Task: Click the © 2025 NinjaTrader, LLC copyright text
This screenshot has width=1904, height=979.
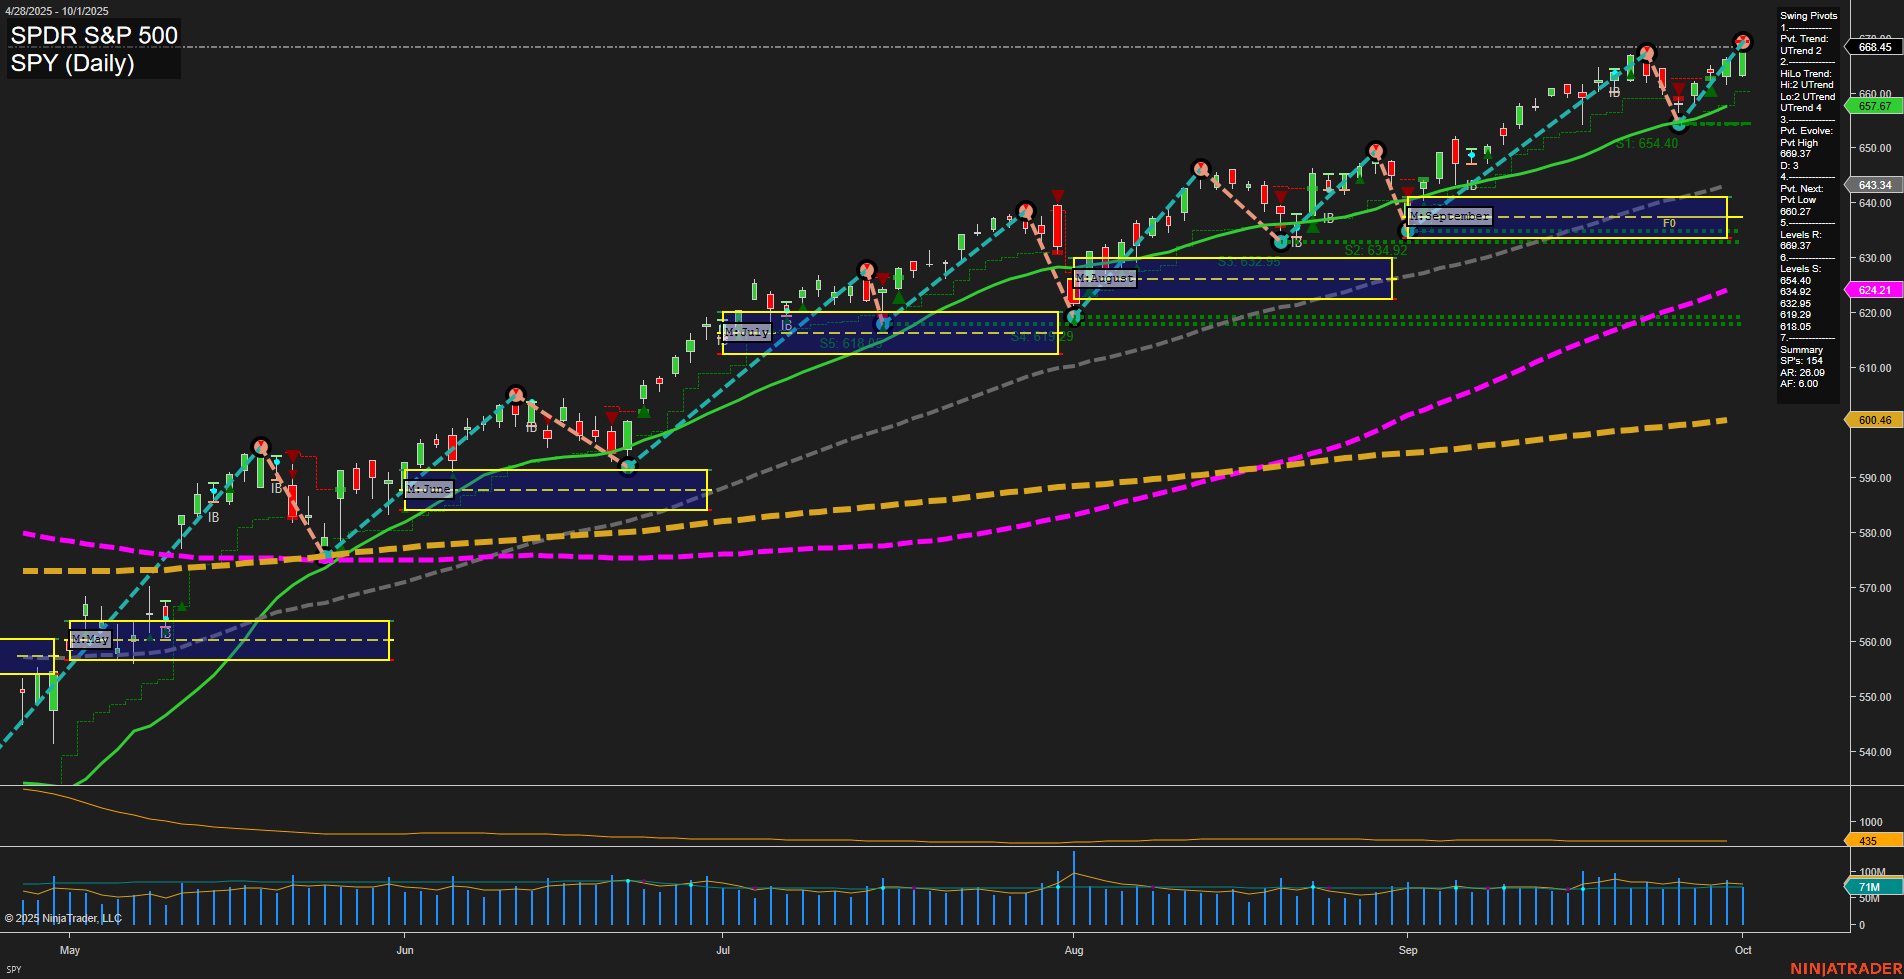Action: pos(63,917)
